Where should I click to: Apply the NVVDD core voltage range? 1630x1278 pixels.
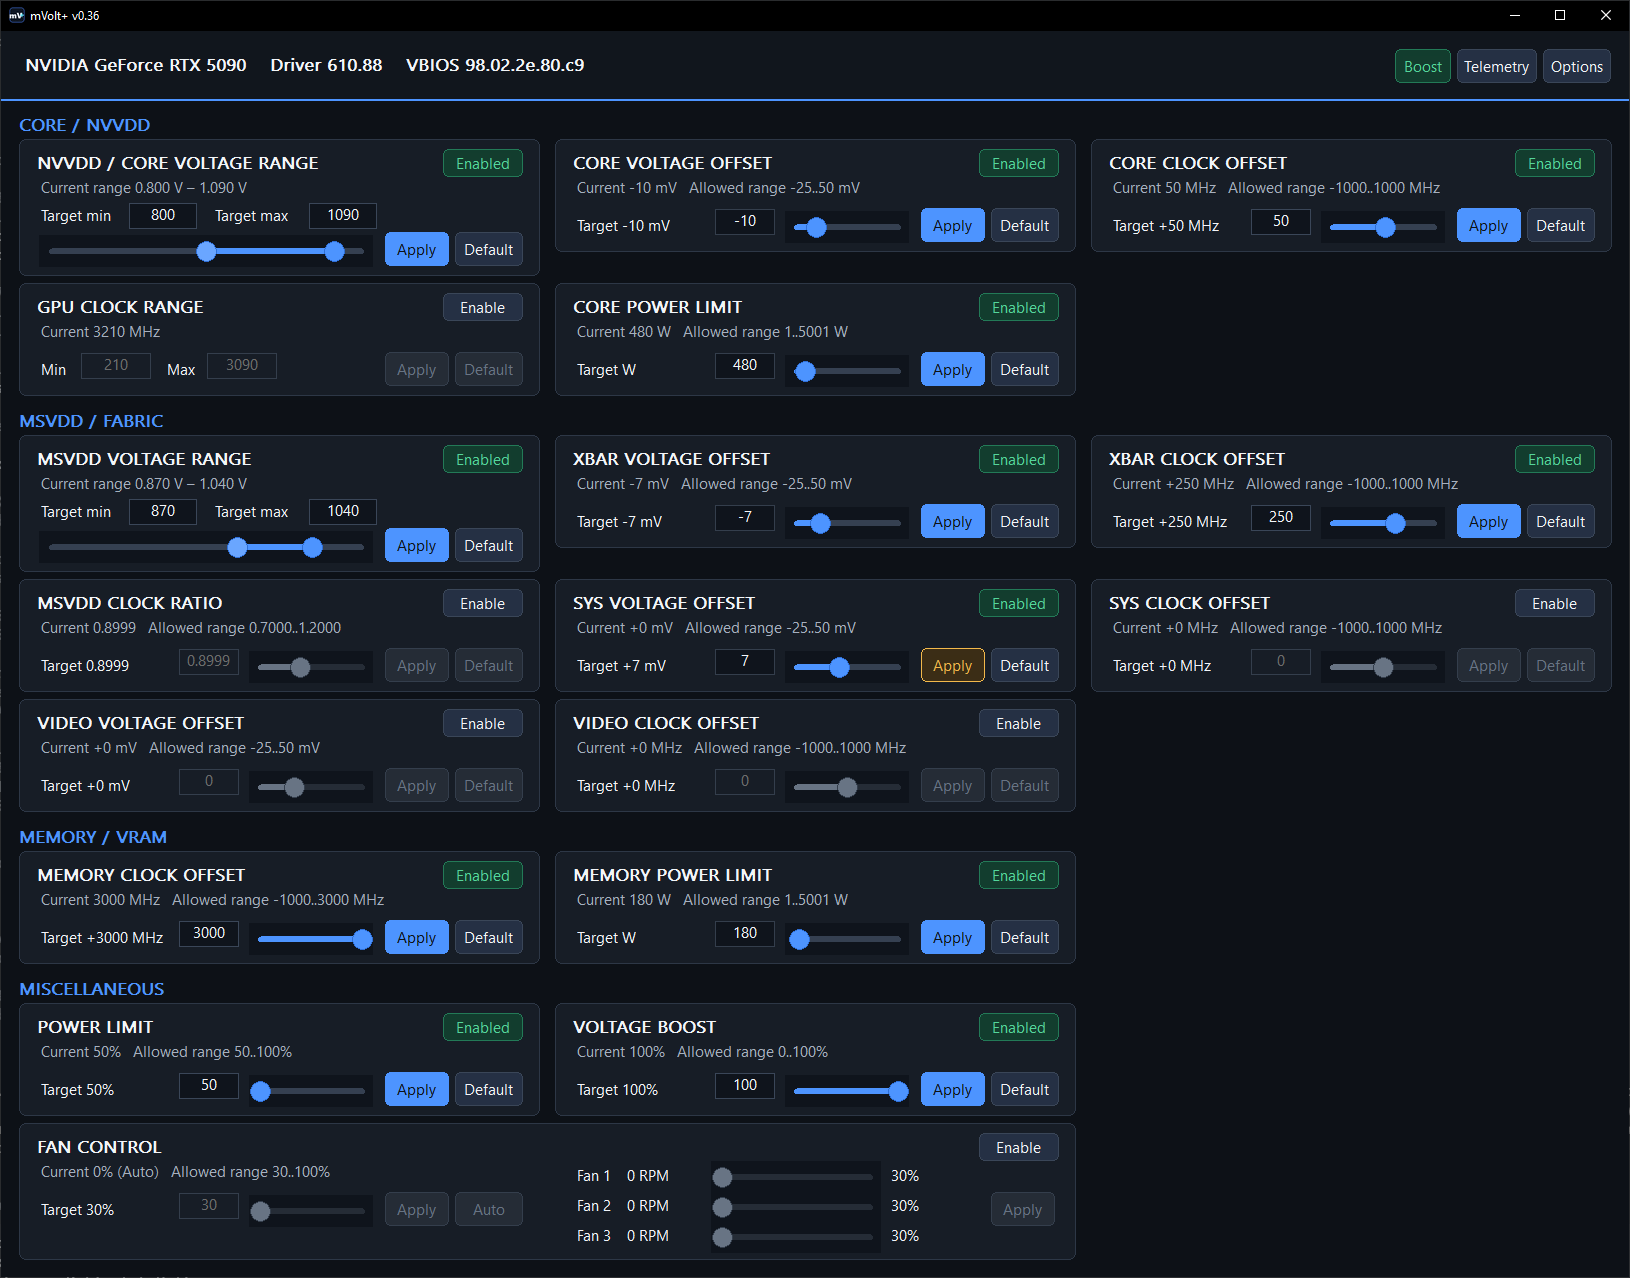[416, 250]
